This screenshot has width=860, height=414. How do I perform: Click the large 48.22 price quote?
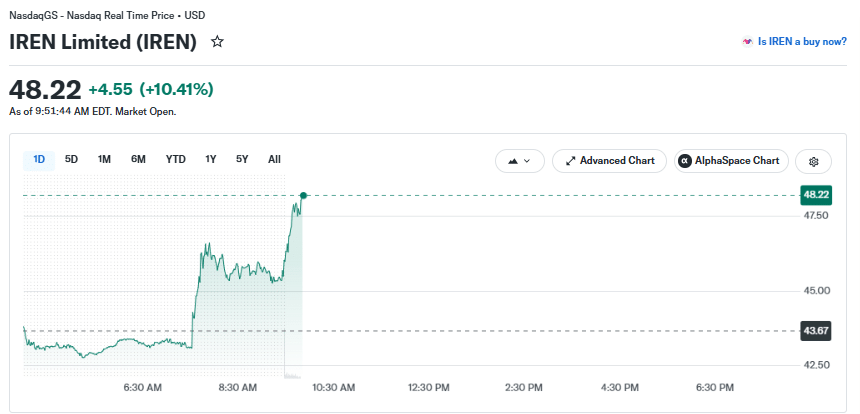pos(45,89)
